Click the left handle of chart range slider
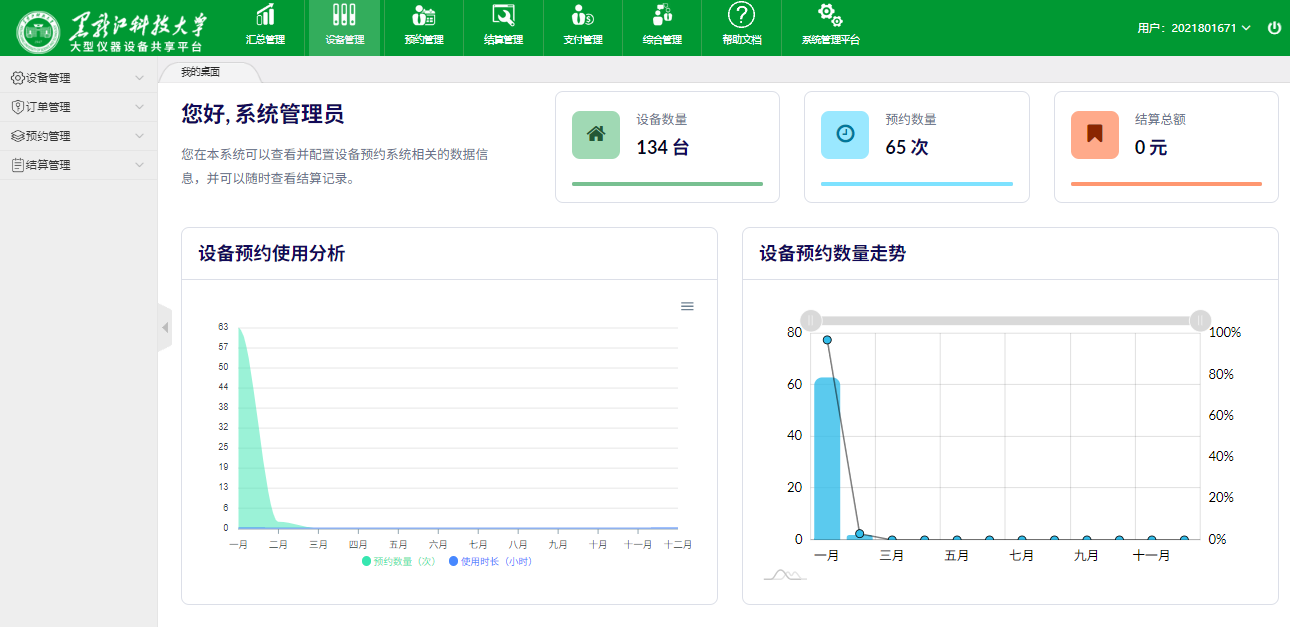 click(x=812, y=320)
